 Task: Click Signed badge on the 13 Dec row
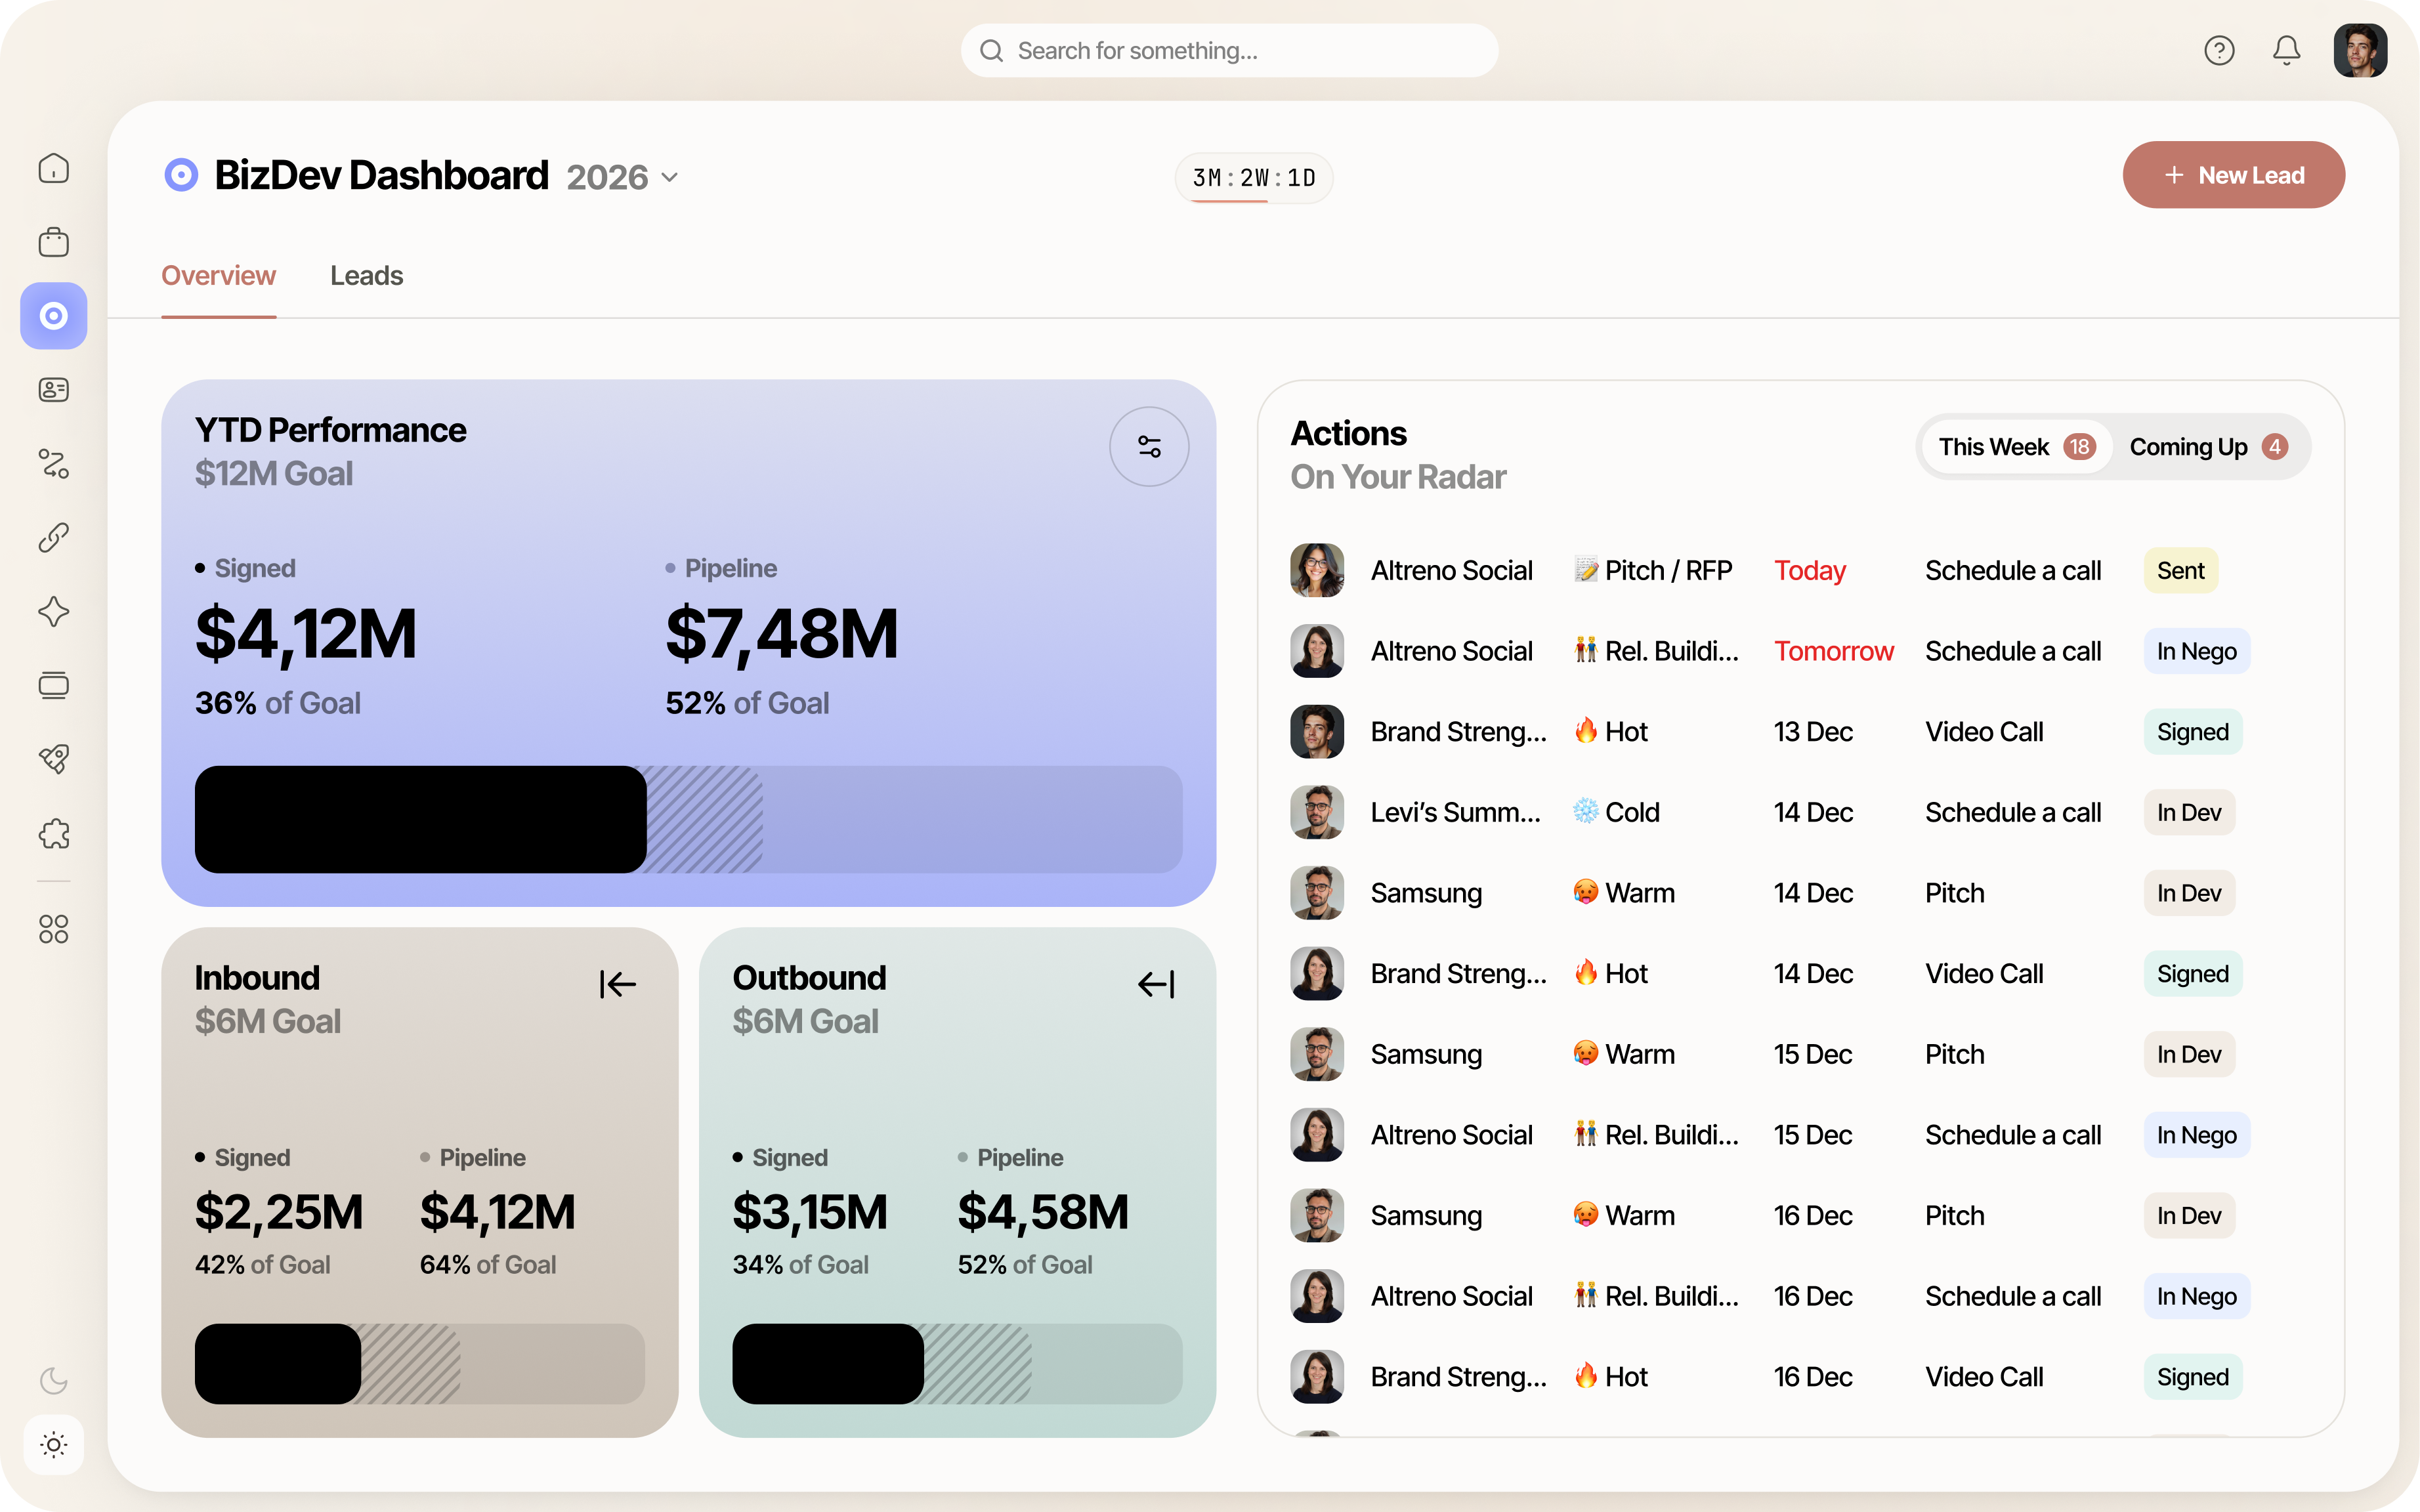pyautogui.click(x=2192, y=732)
